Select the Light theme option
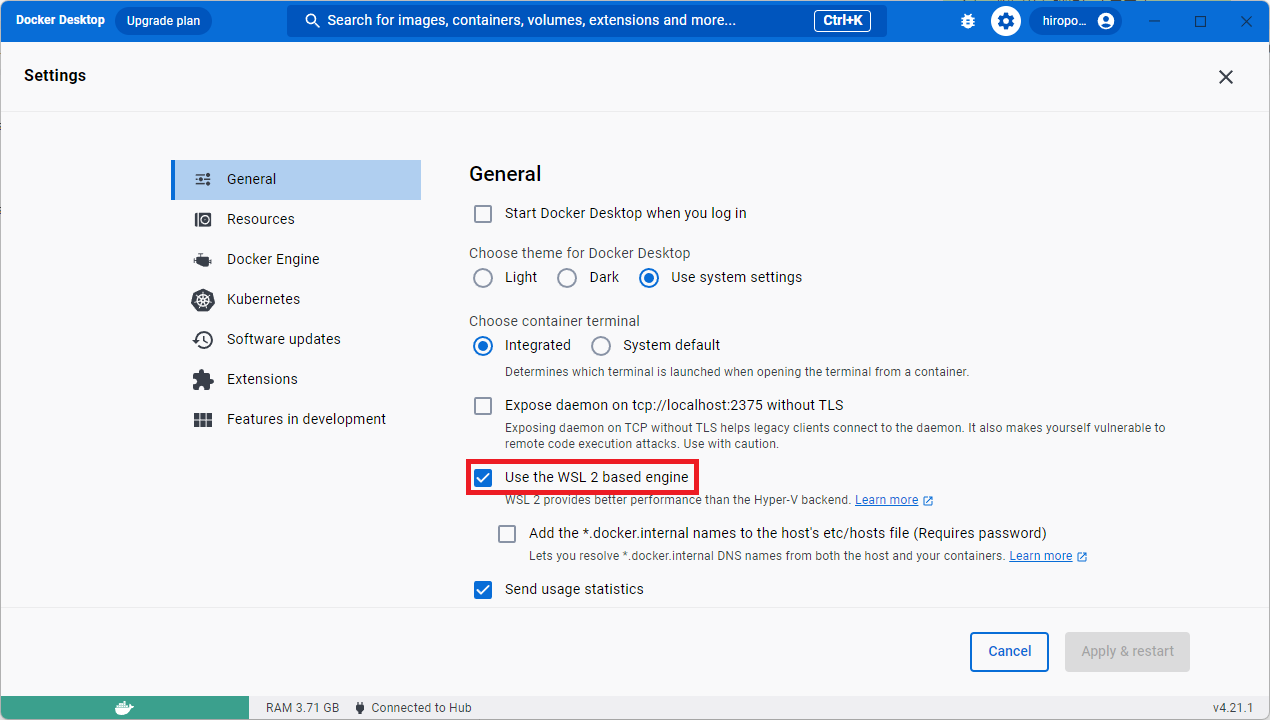The width and height of the screenshot is (1270, 720). pos(483,278)
